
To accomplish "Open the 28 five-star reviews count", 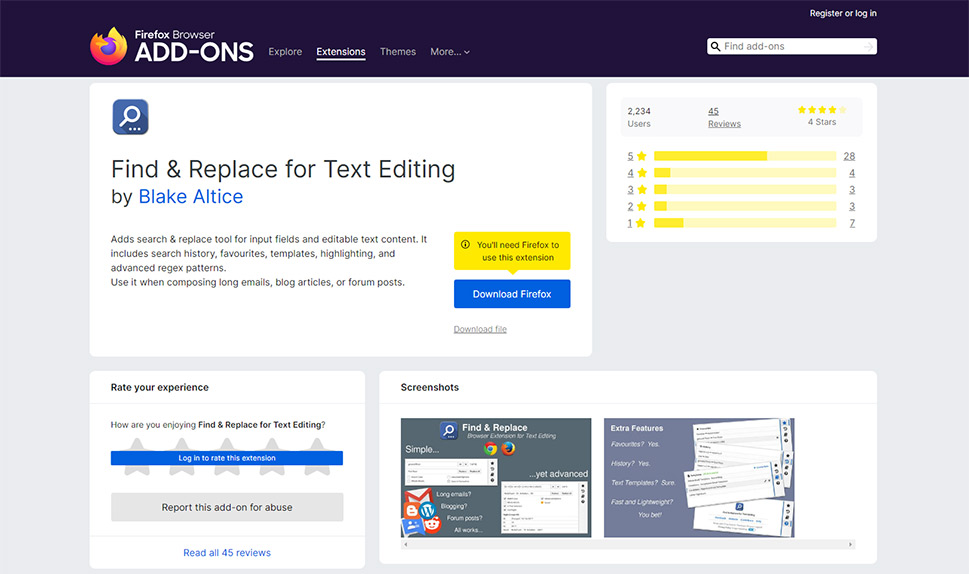I will coord(849,156).
